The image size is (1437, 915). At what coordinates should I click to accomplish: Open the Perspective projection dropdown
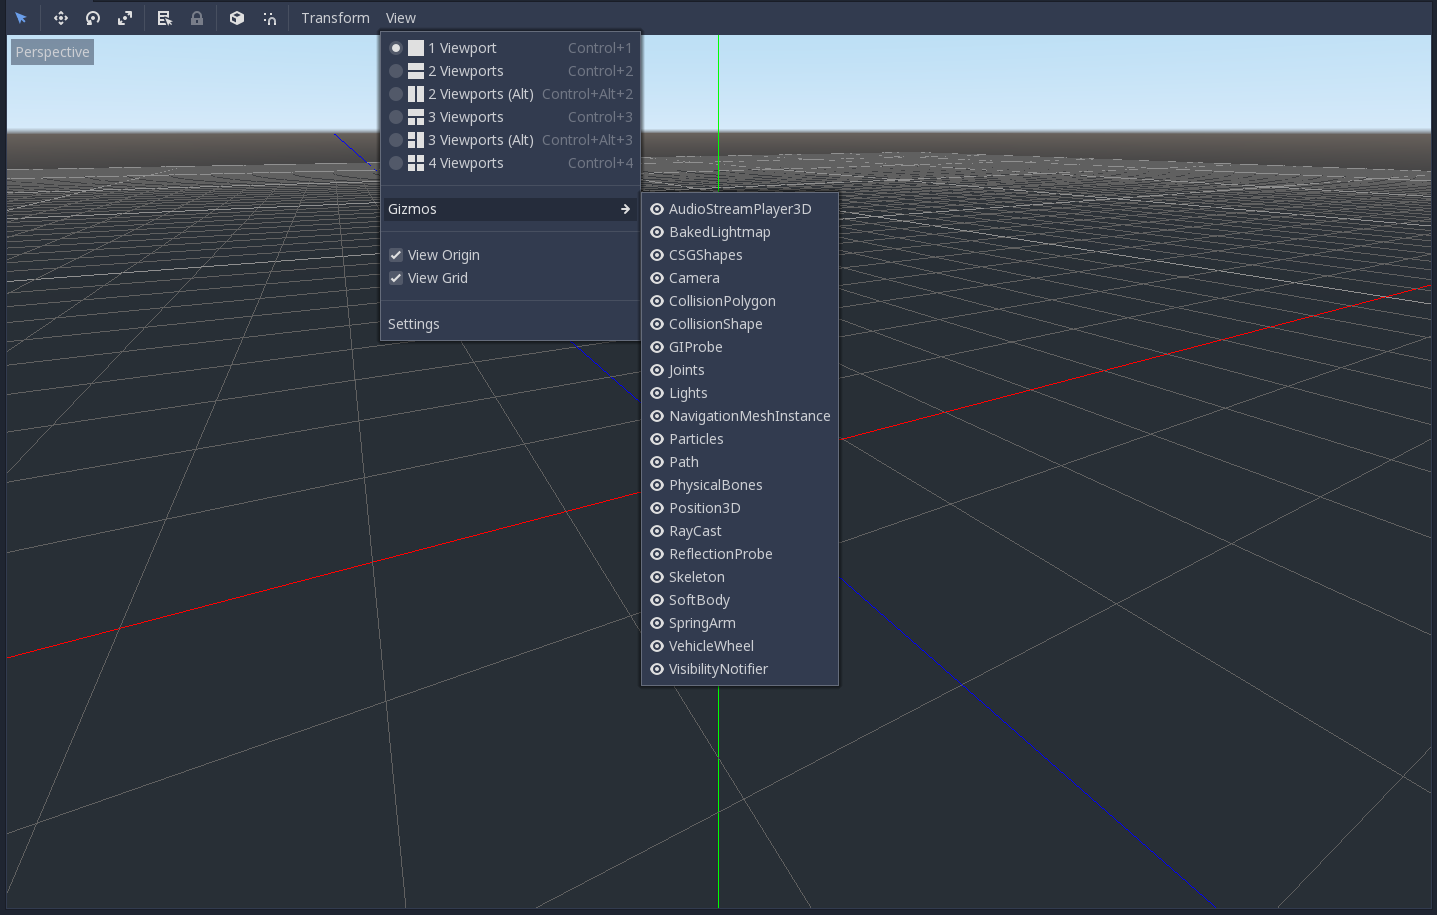pos(51,51)
